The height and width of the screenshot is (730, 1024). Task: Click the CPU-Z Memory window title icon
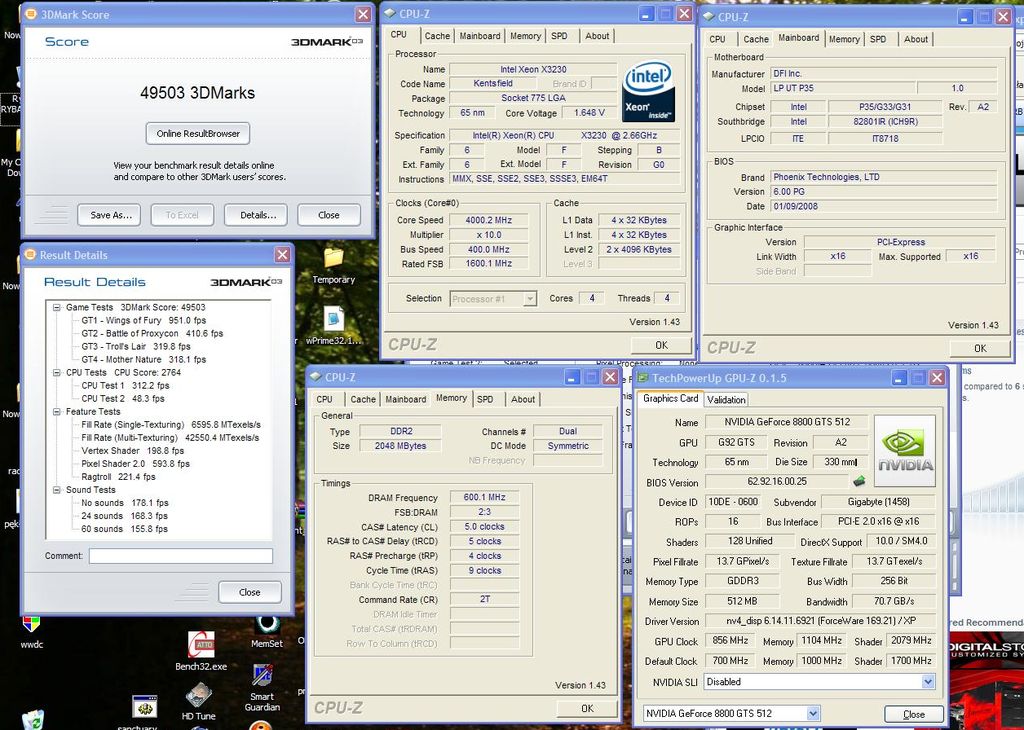[x=315, y=377]
